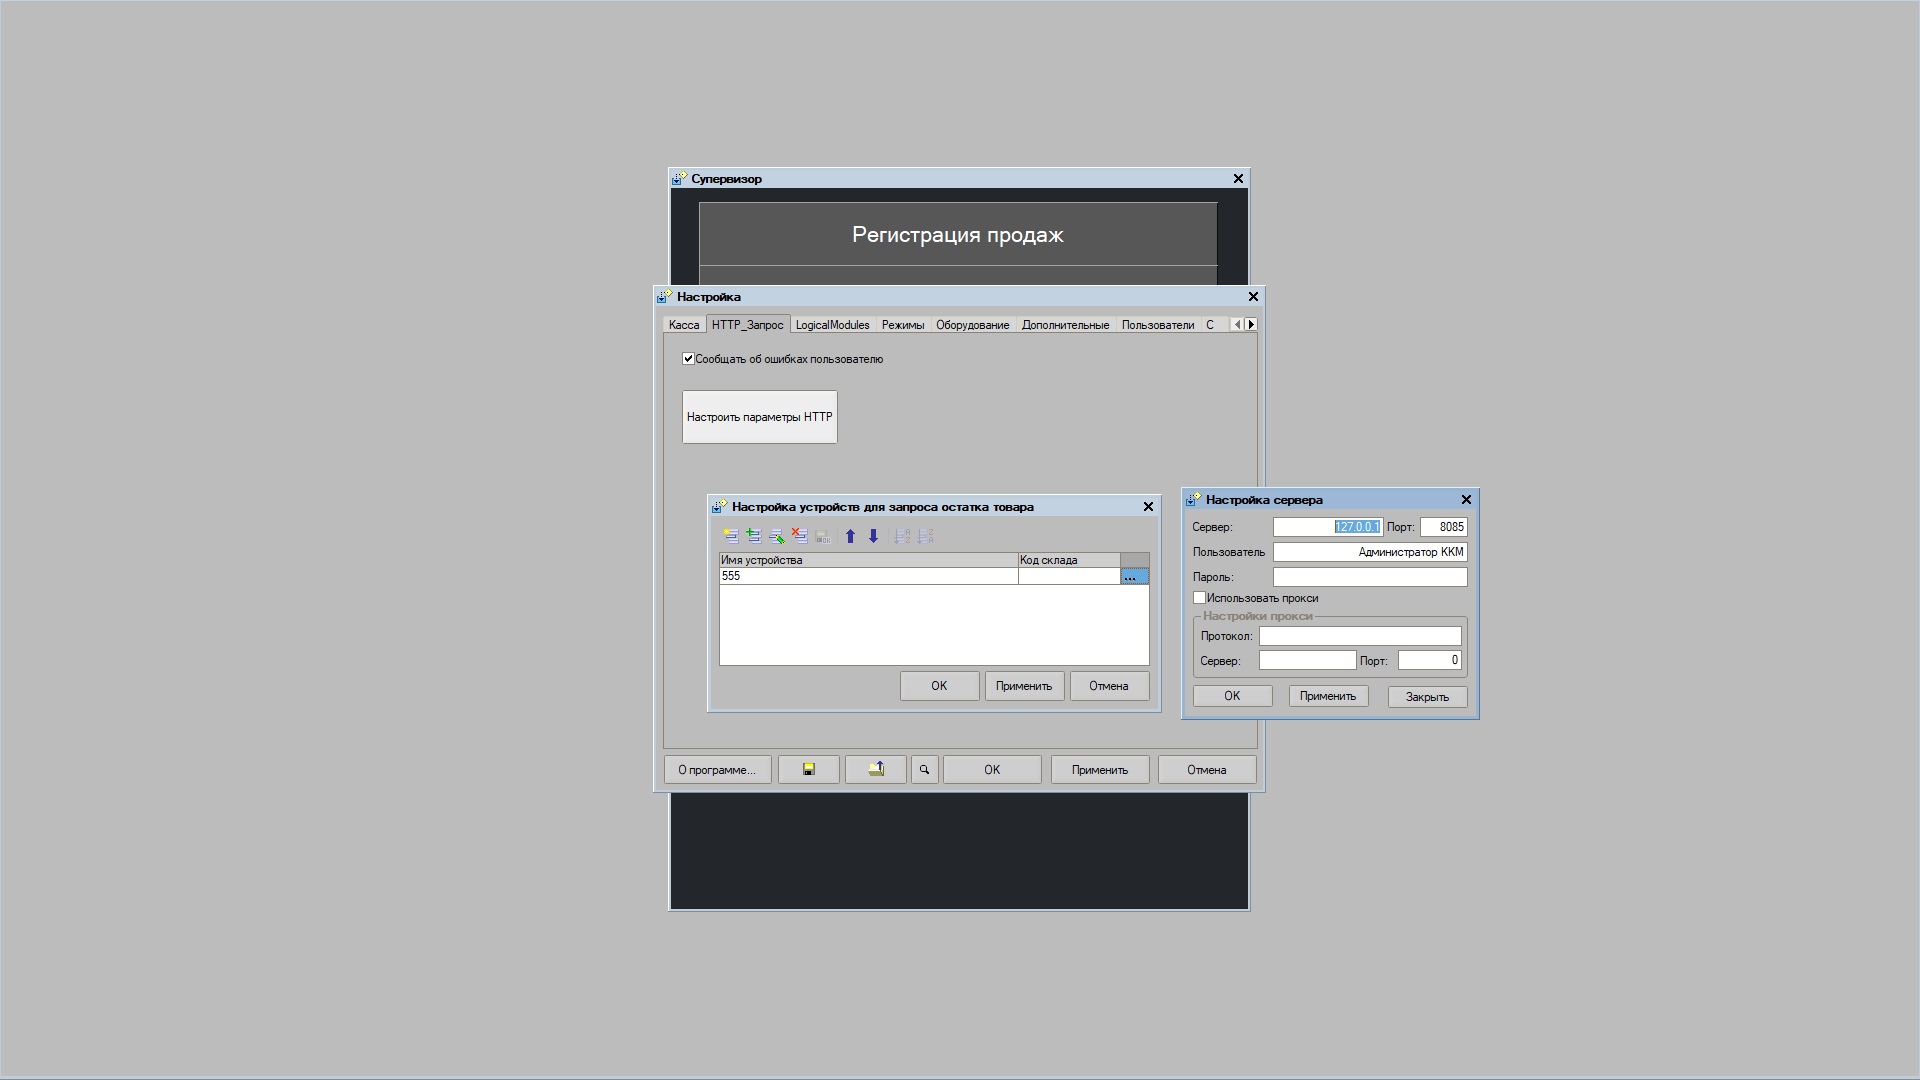This screenshot has width=1920, height=1080.
Task: Click О программе... button
Action: point(717,769)
